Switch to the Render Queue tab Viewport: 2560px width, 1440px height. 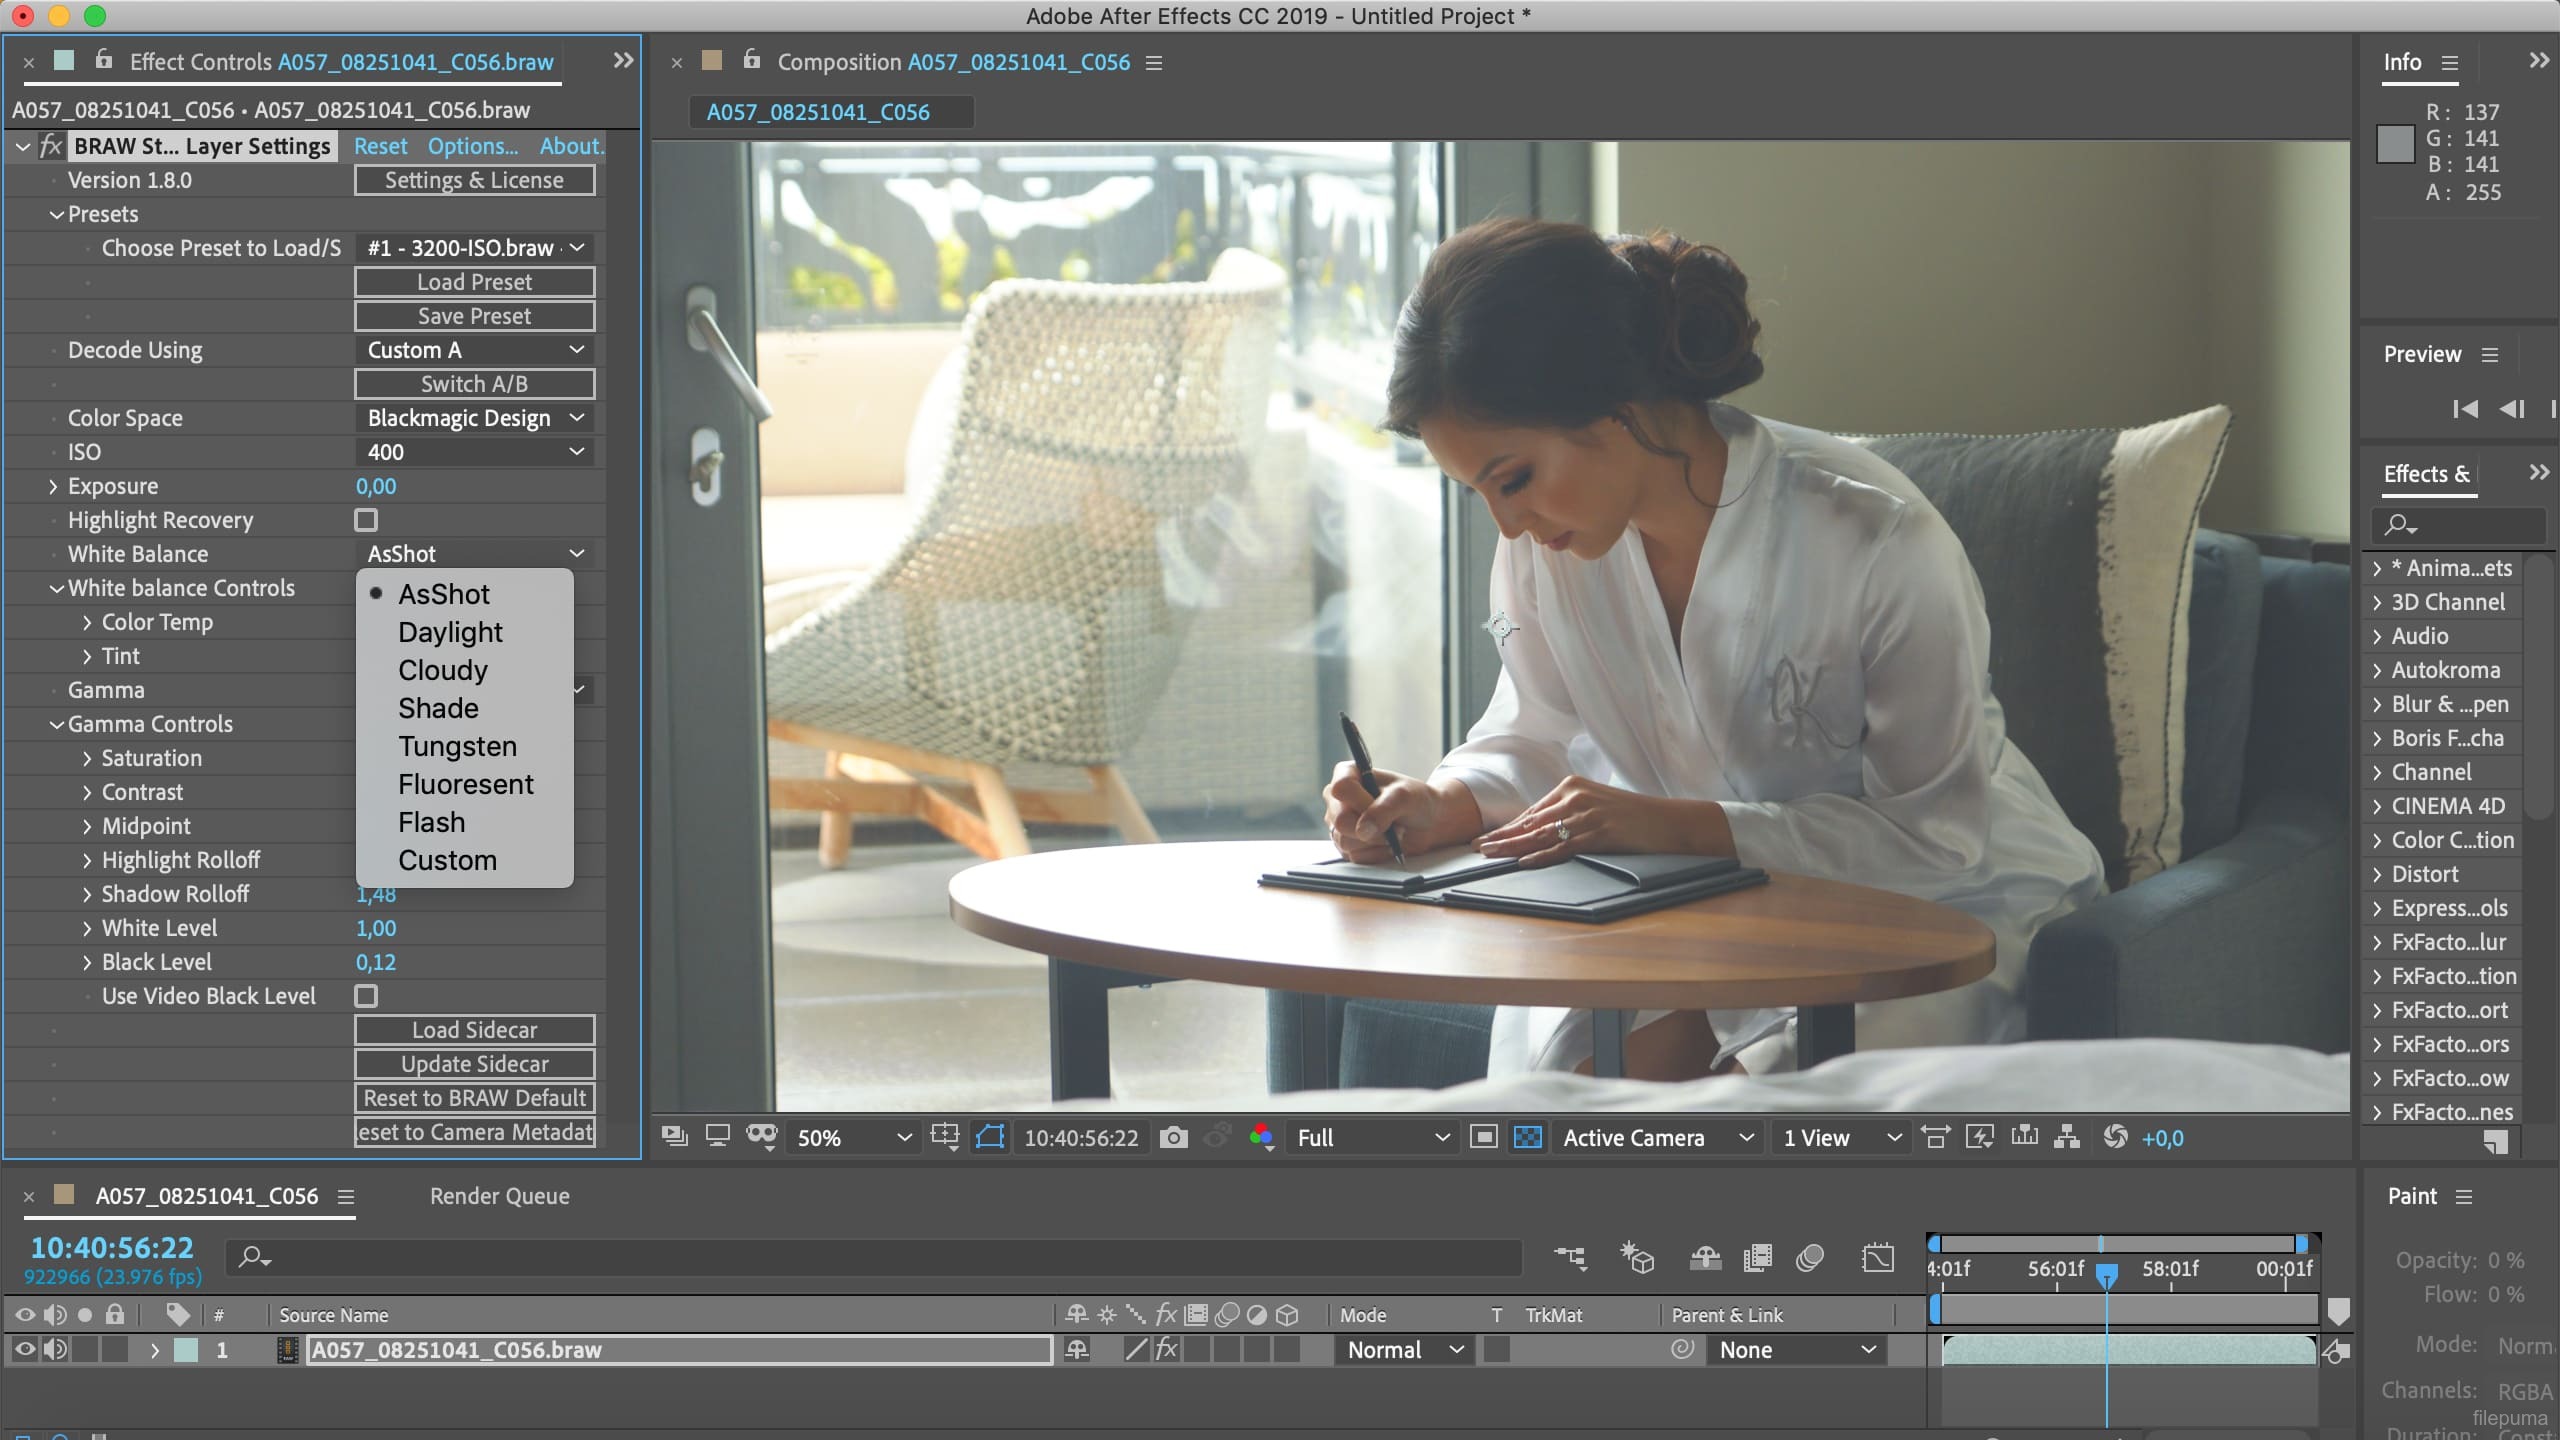(x=499, y=1196)
